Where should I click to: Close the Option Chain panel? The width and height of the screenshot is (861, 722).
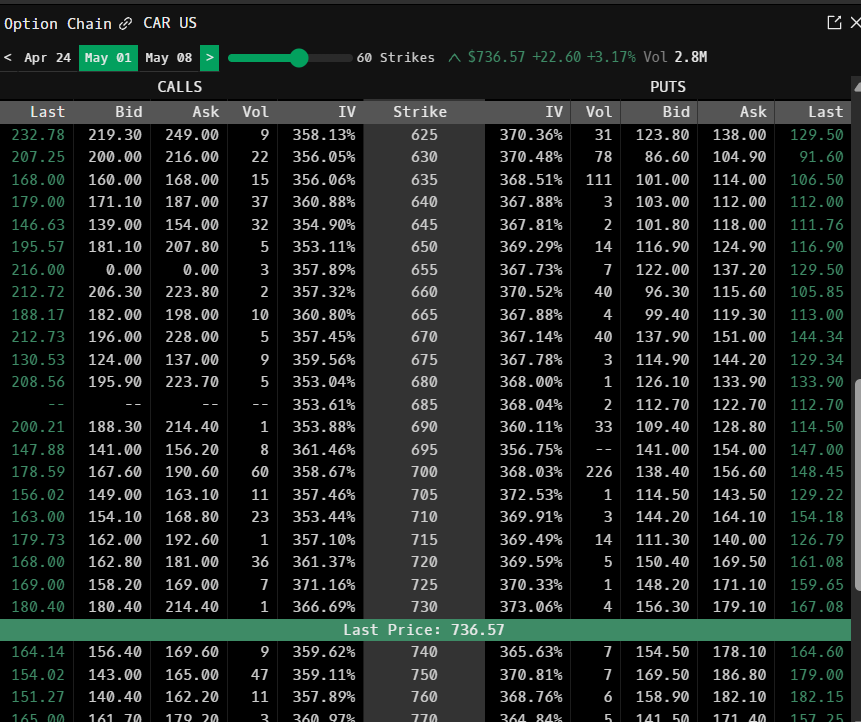pos(855,23)
